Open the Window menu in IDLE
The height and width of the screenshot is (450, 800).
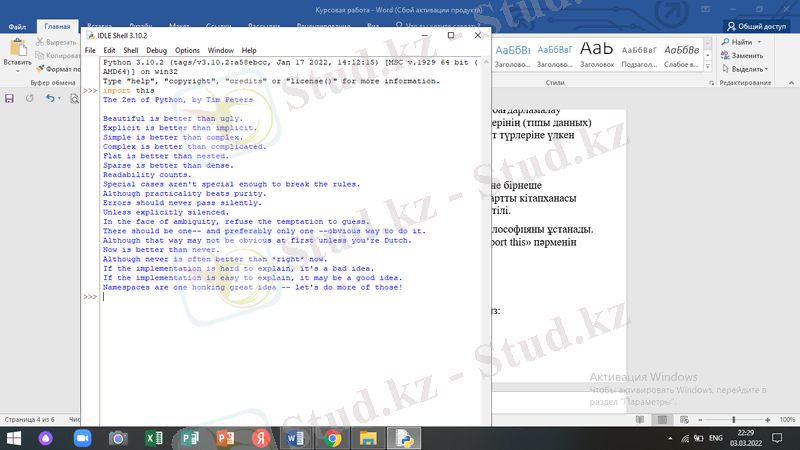(220, 51)
